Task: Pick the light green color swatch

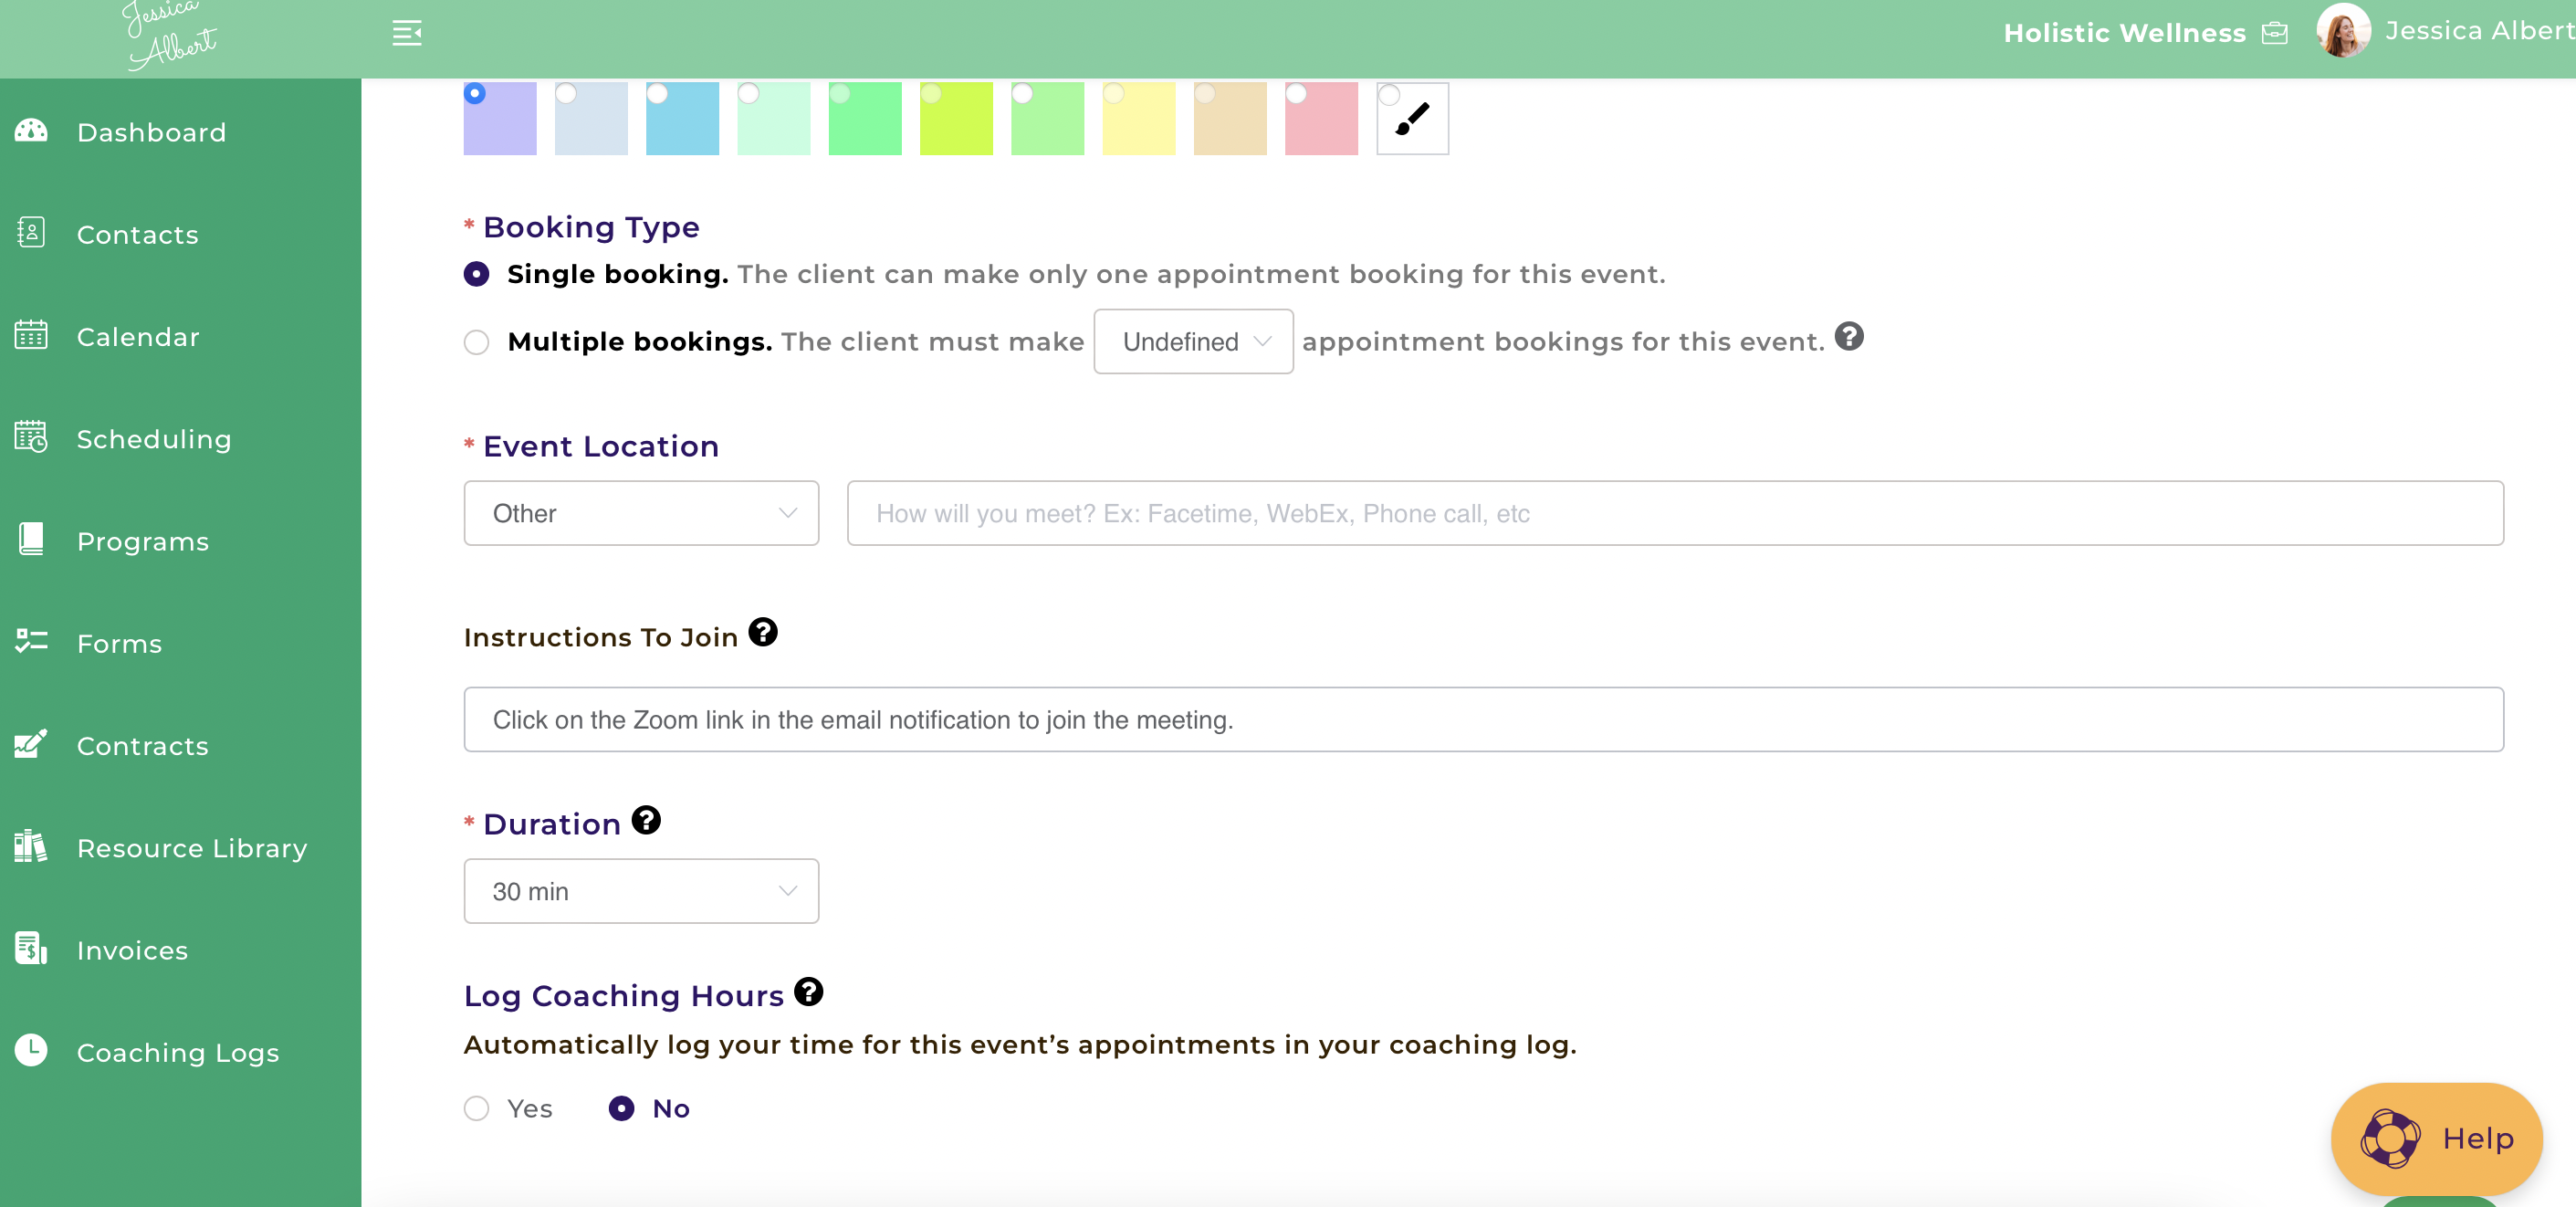Action: pyautogui.click(x=1047, y=118)
